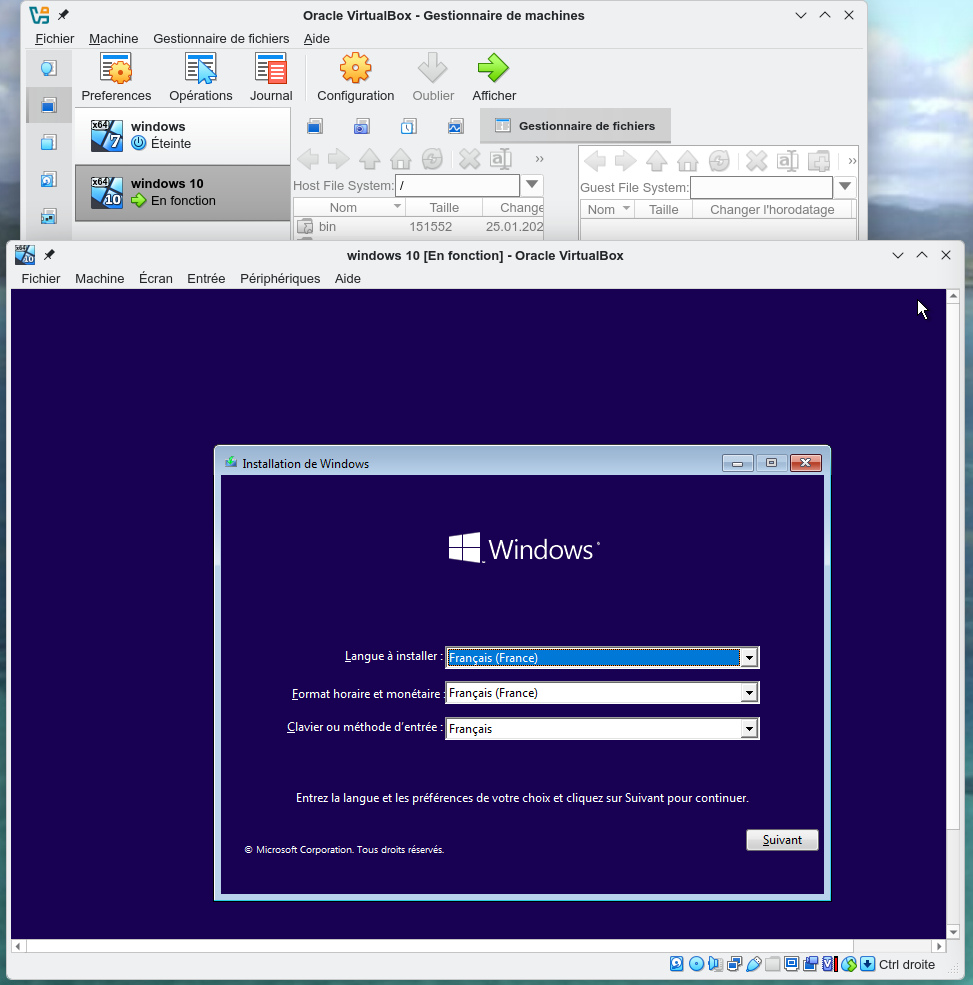
Task: Click the USB device status bar icon
Action: point(754,964)
